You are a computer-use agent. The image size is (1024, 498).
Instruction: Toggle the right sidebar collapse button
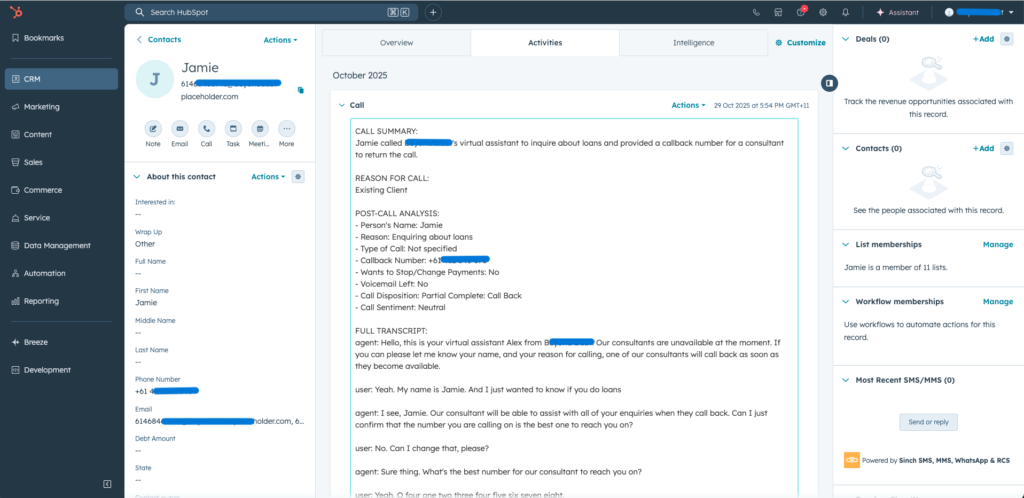(x=830, y=82)
